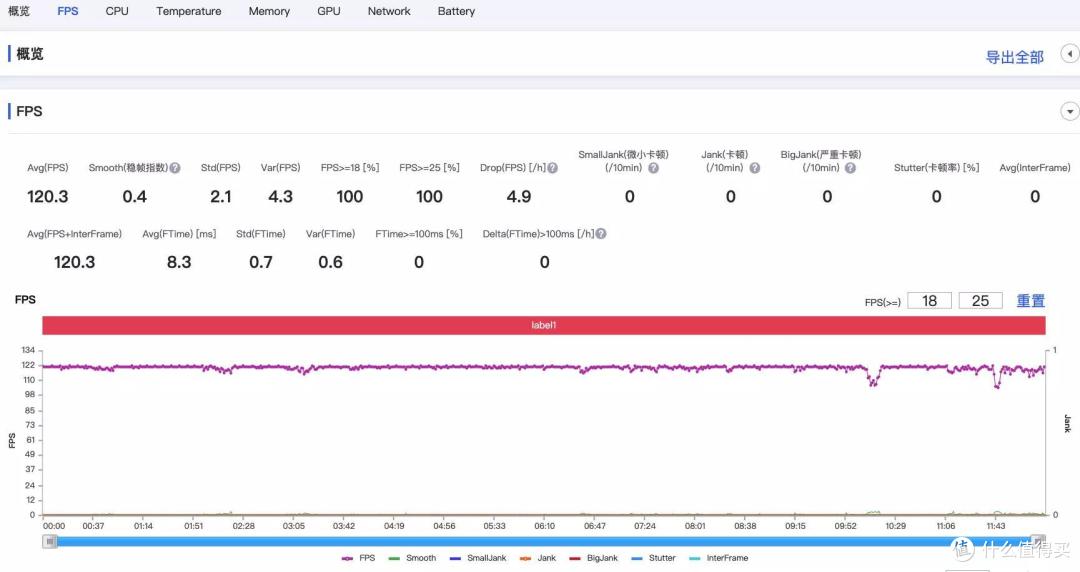Edit the FPS threshold field 25

[x=980, y=300]
